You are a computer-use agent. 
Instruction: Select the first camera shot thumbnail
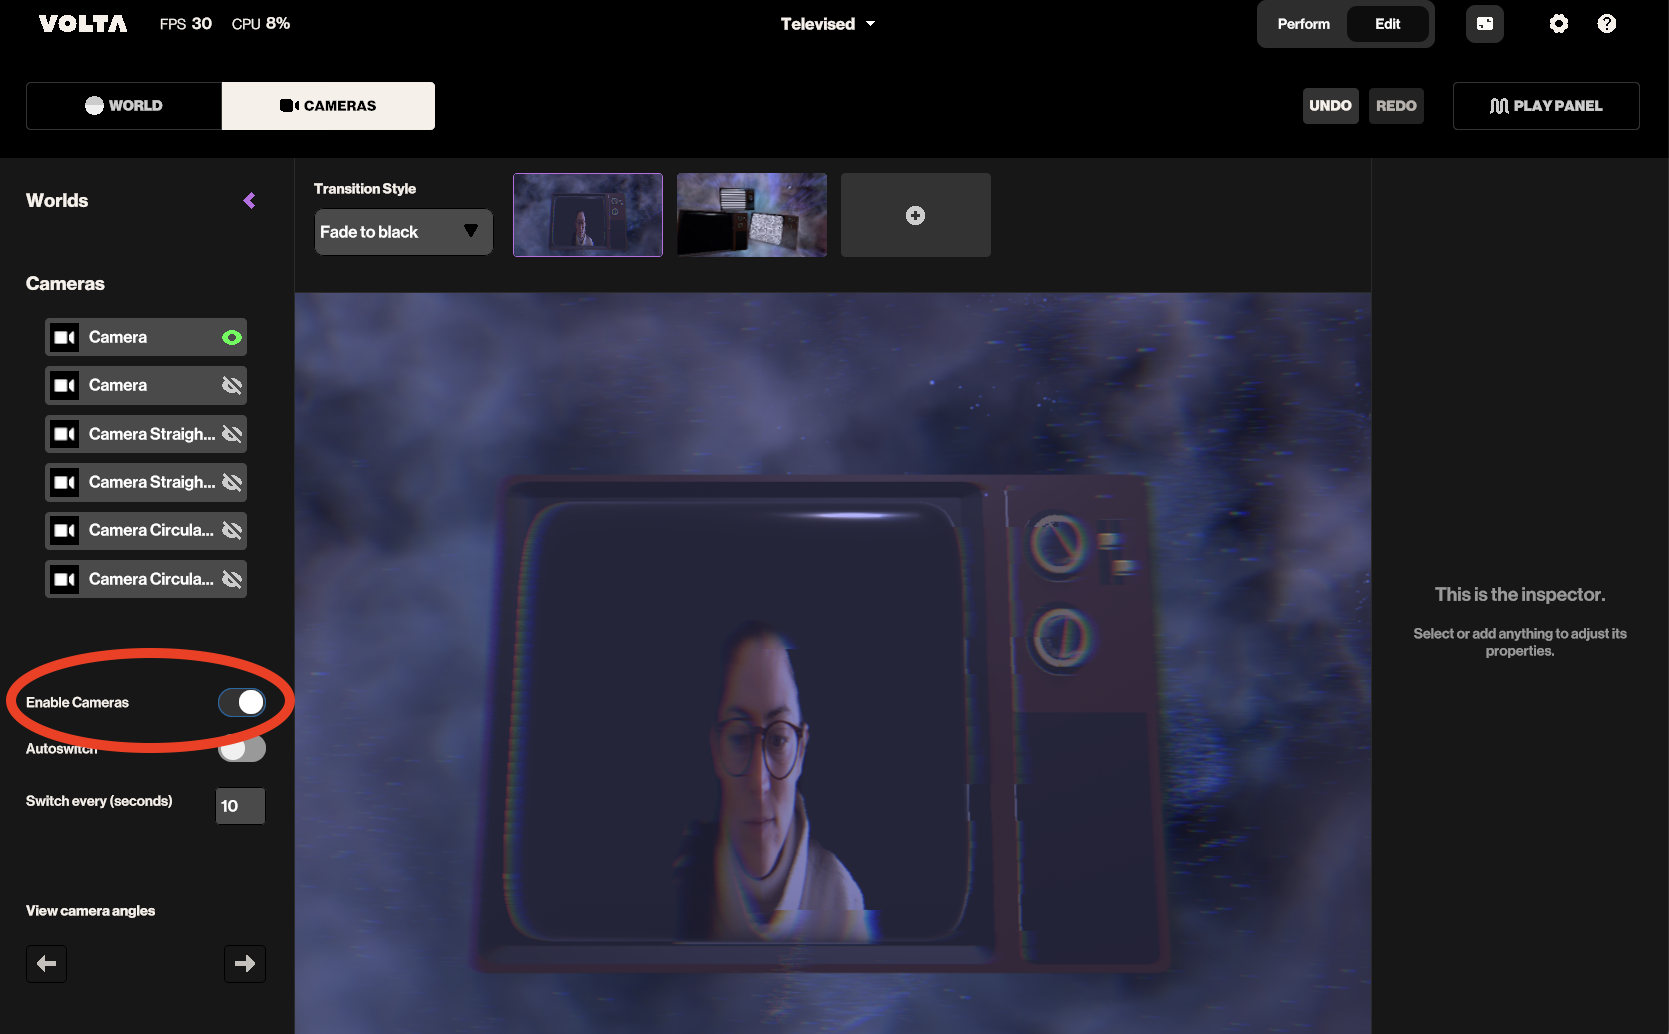tap(588, 215)
